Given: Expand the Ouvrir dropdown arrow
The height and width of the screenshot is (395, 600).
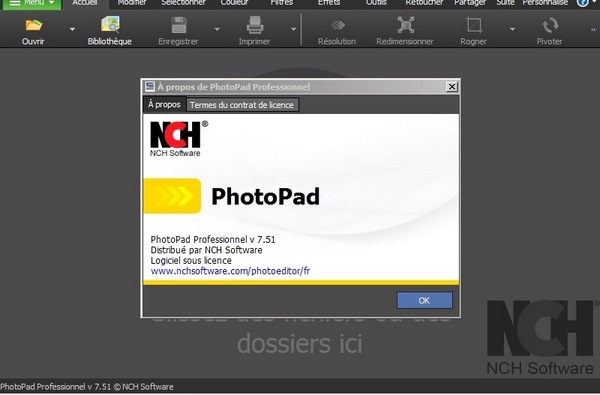Looking at the screenshot, I should tap(72, 29).
